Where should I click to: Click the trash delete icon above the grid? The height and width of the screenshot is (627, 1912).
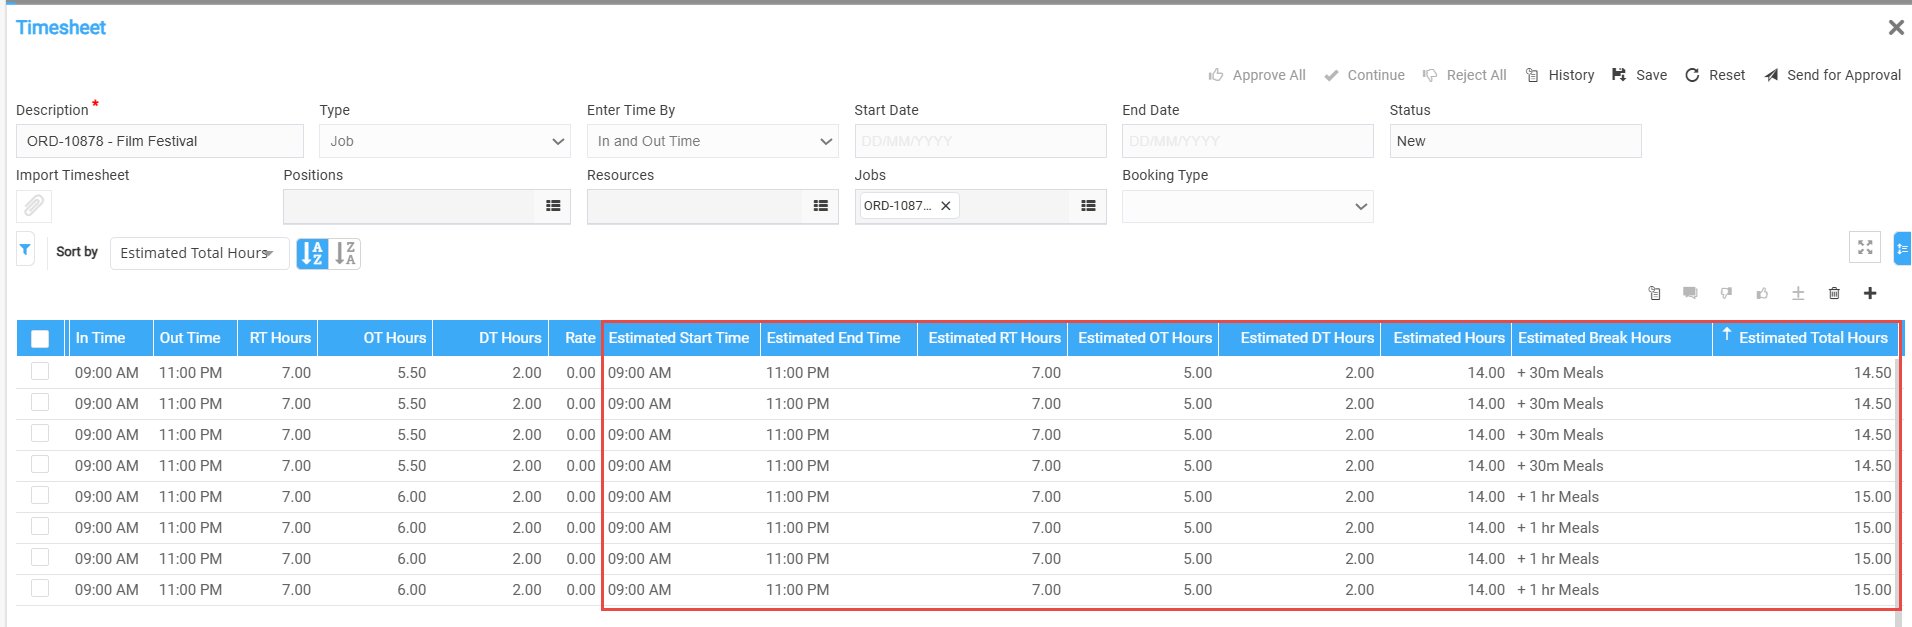click(1834, 293)
